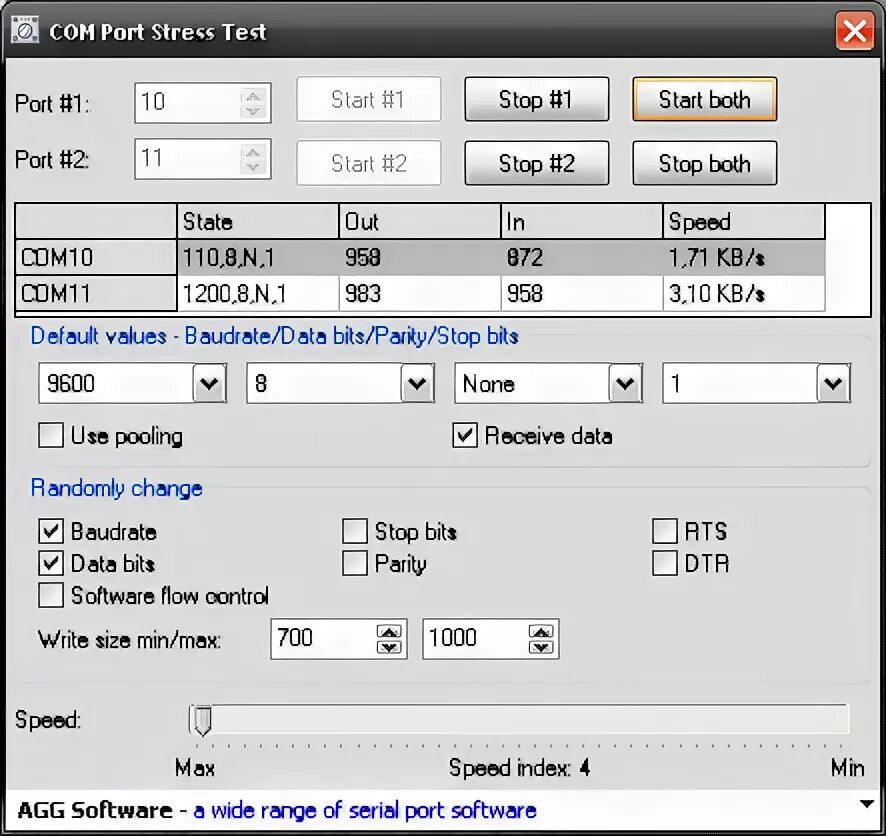
Task: Click the State column header
Action: point(258,221)
